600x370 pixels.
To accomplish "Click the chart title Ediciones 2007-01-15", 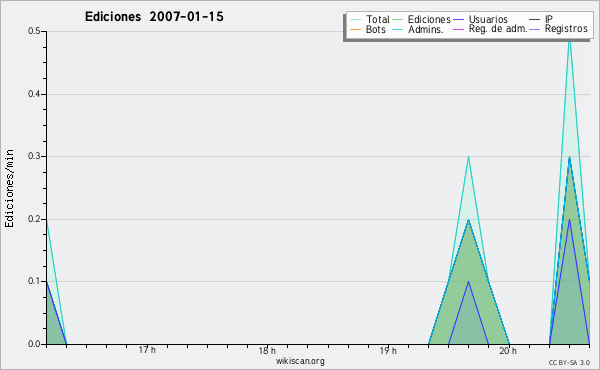I will point(154,17).
